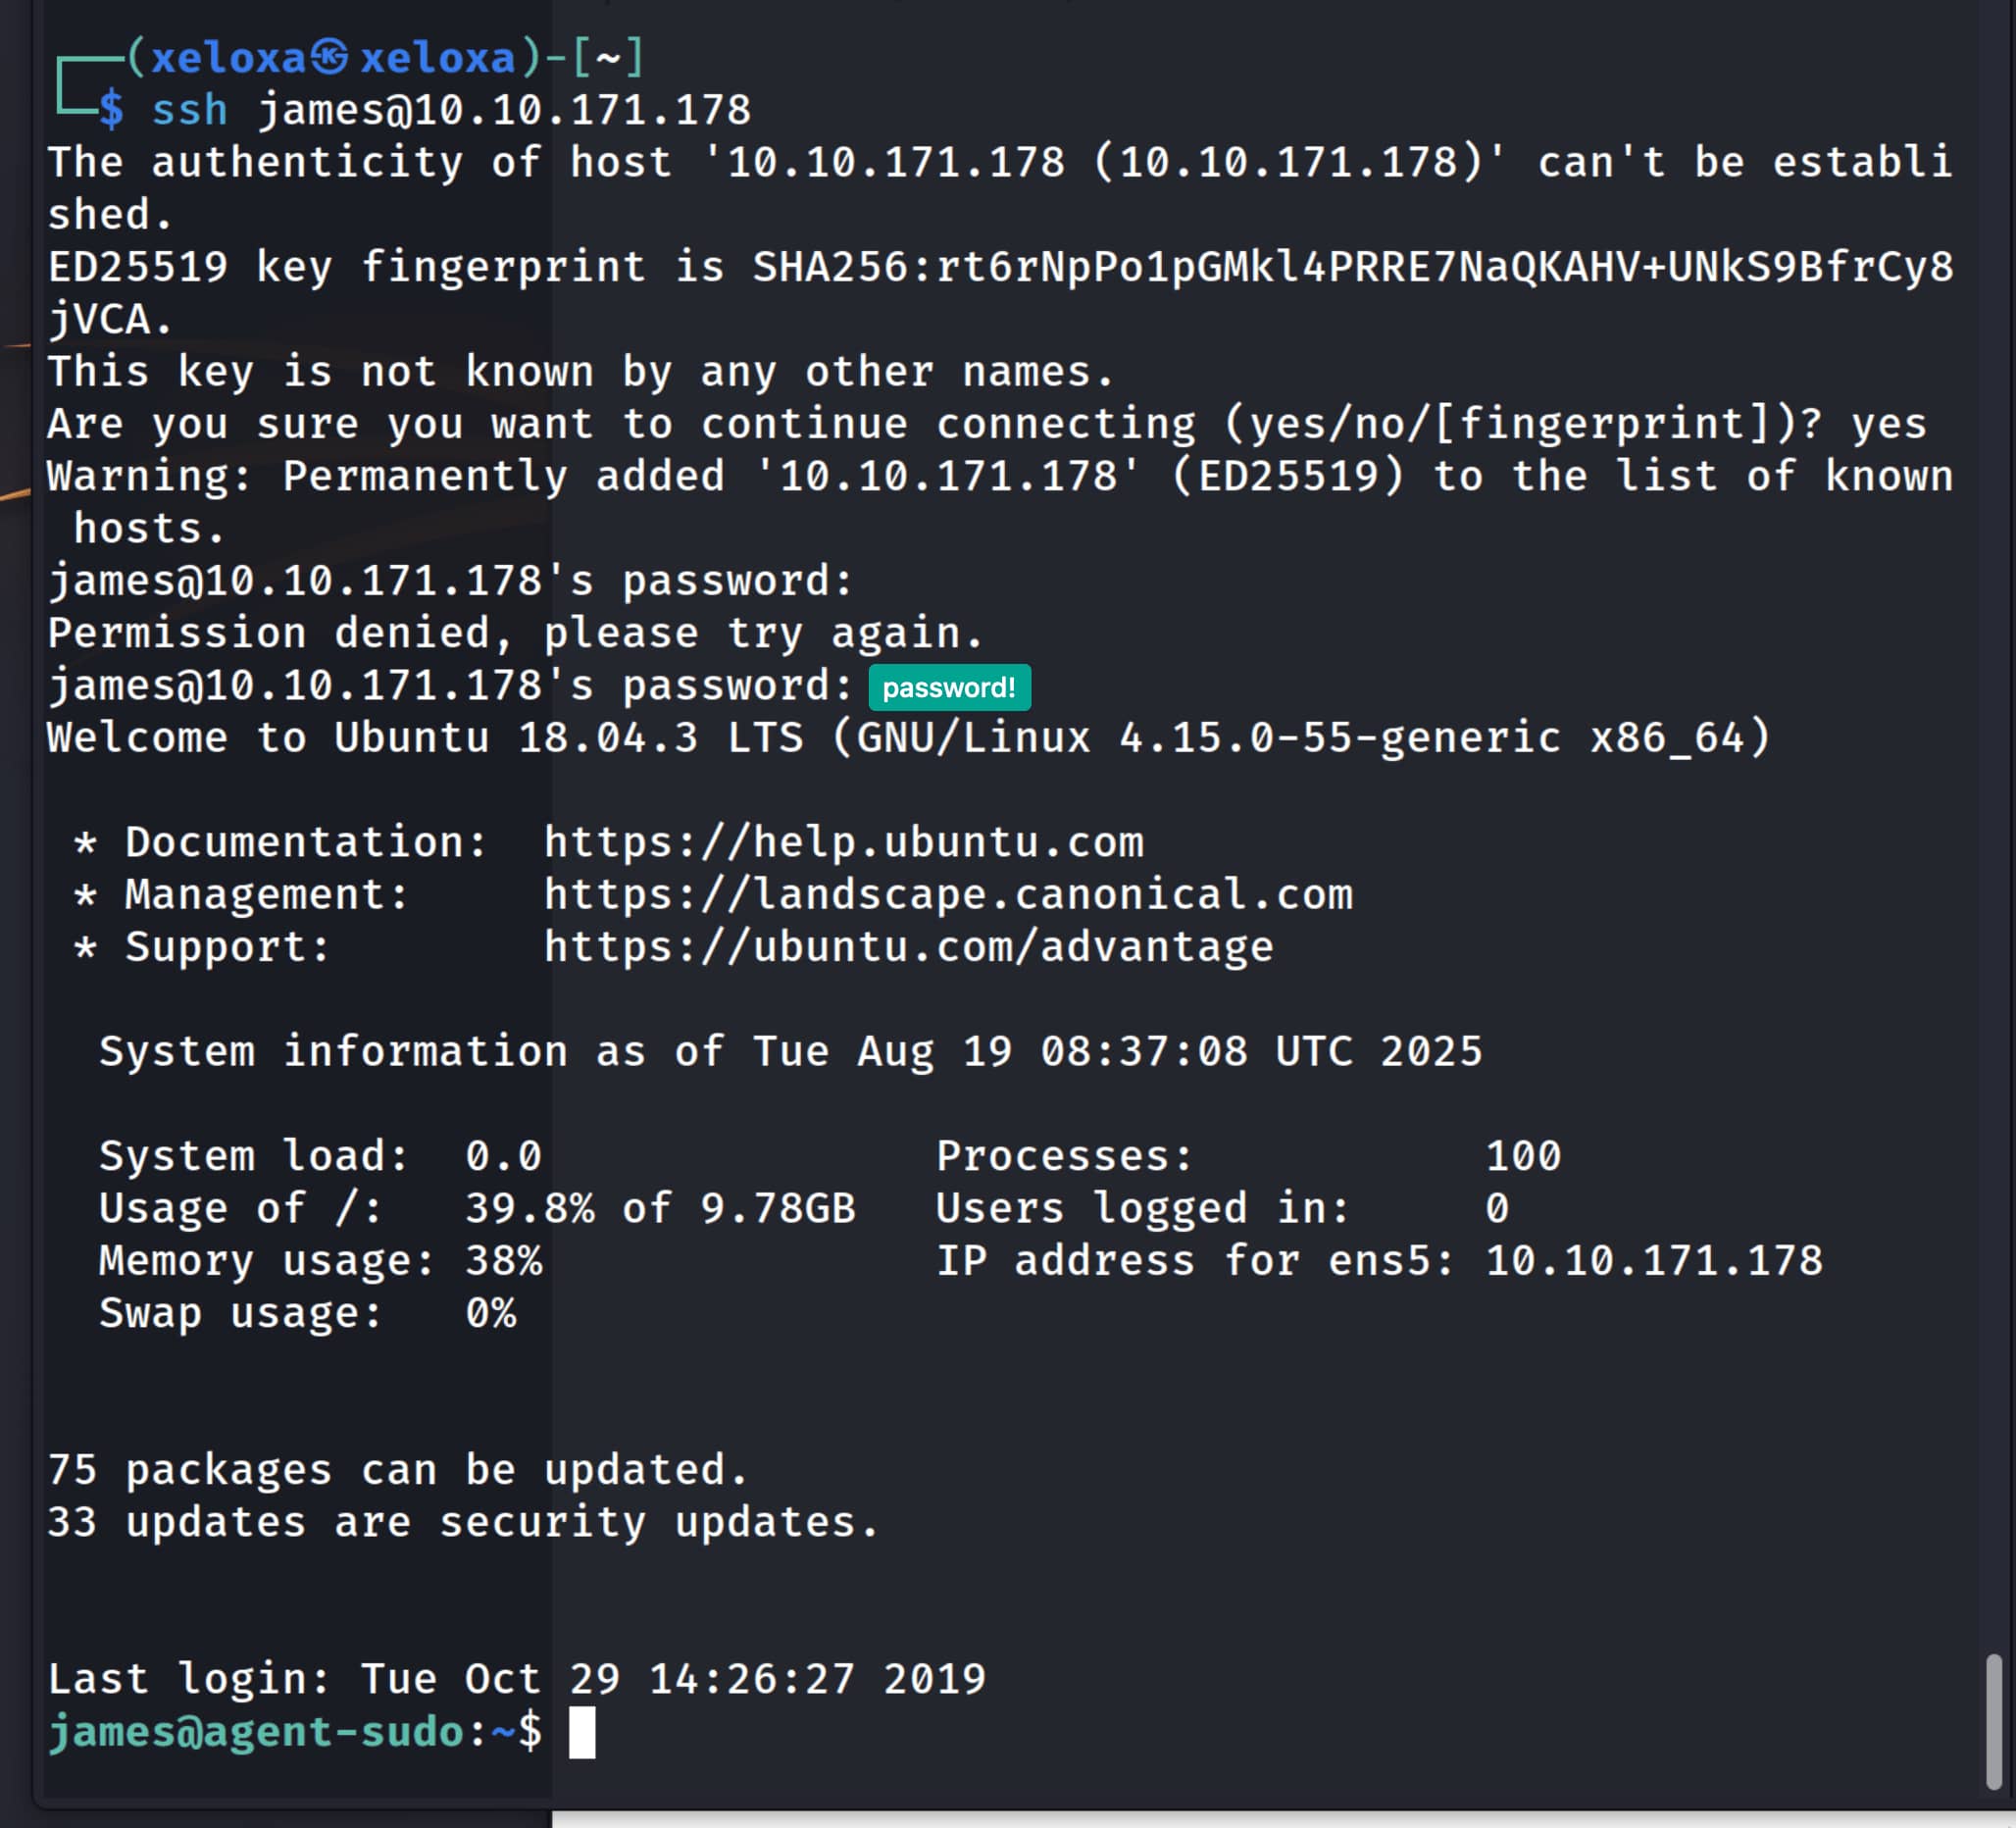Click the typed yes response
This screenshot has width=2016, height=1828.
click(x=1888, y=424)
